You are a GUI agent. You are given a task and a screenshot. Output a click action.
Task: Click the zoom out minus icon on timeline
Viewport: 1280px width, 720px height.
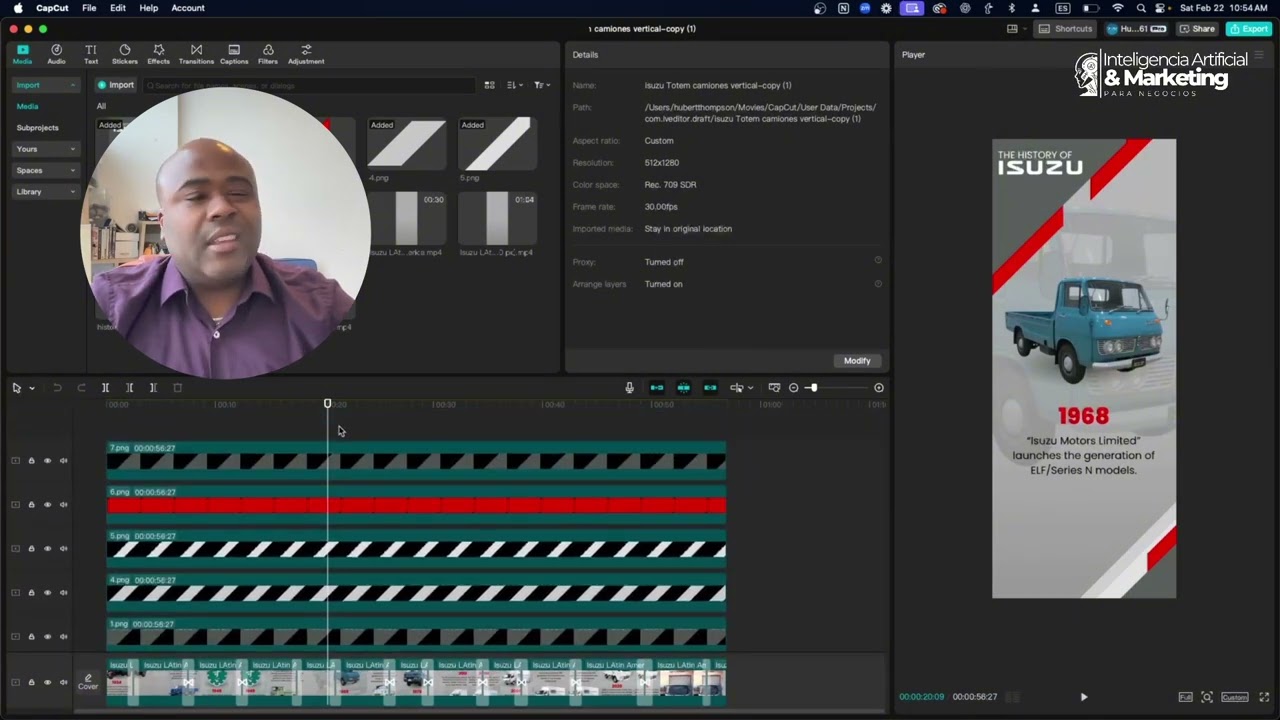click(794, 388)
